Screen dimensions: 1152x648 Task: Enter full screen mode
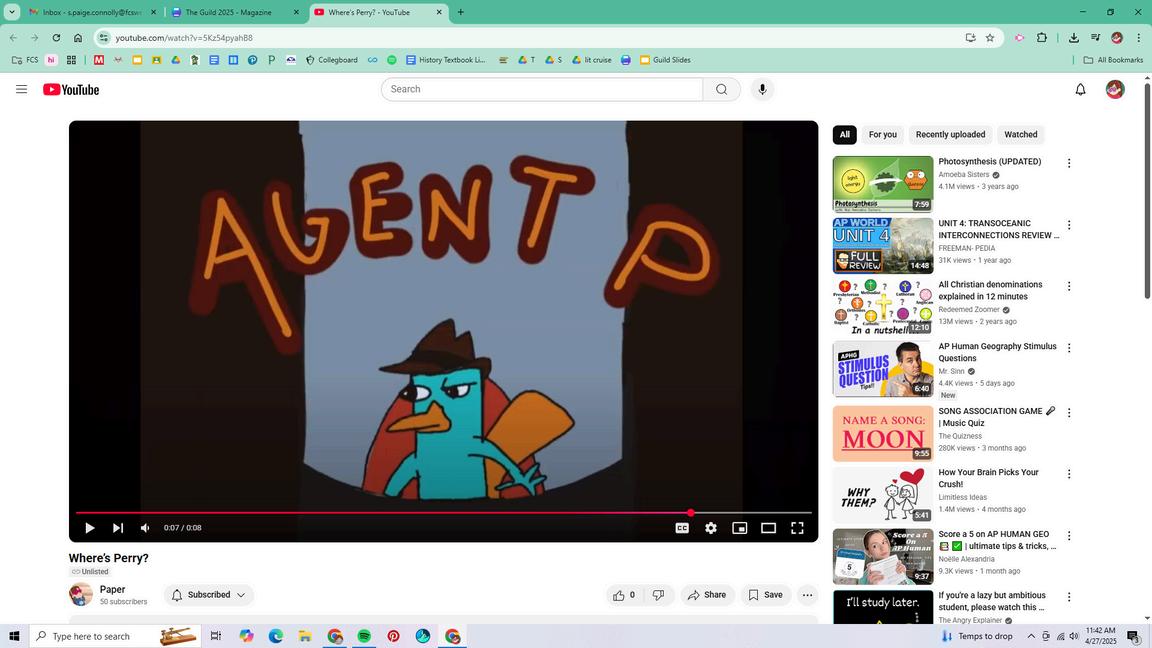coord(797,528)
